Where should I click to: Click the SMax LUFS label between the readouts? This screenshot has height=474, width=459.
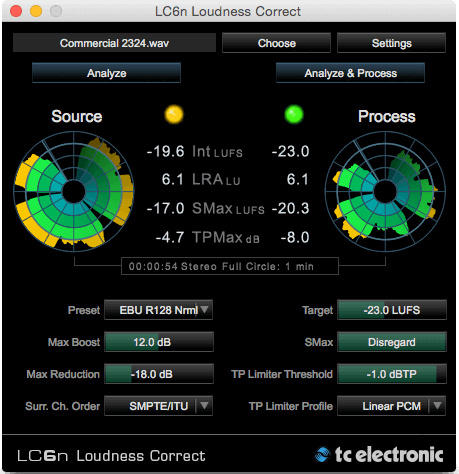(x=228, y=209)
